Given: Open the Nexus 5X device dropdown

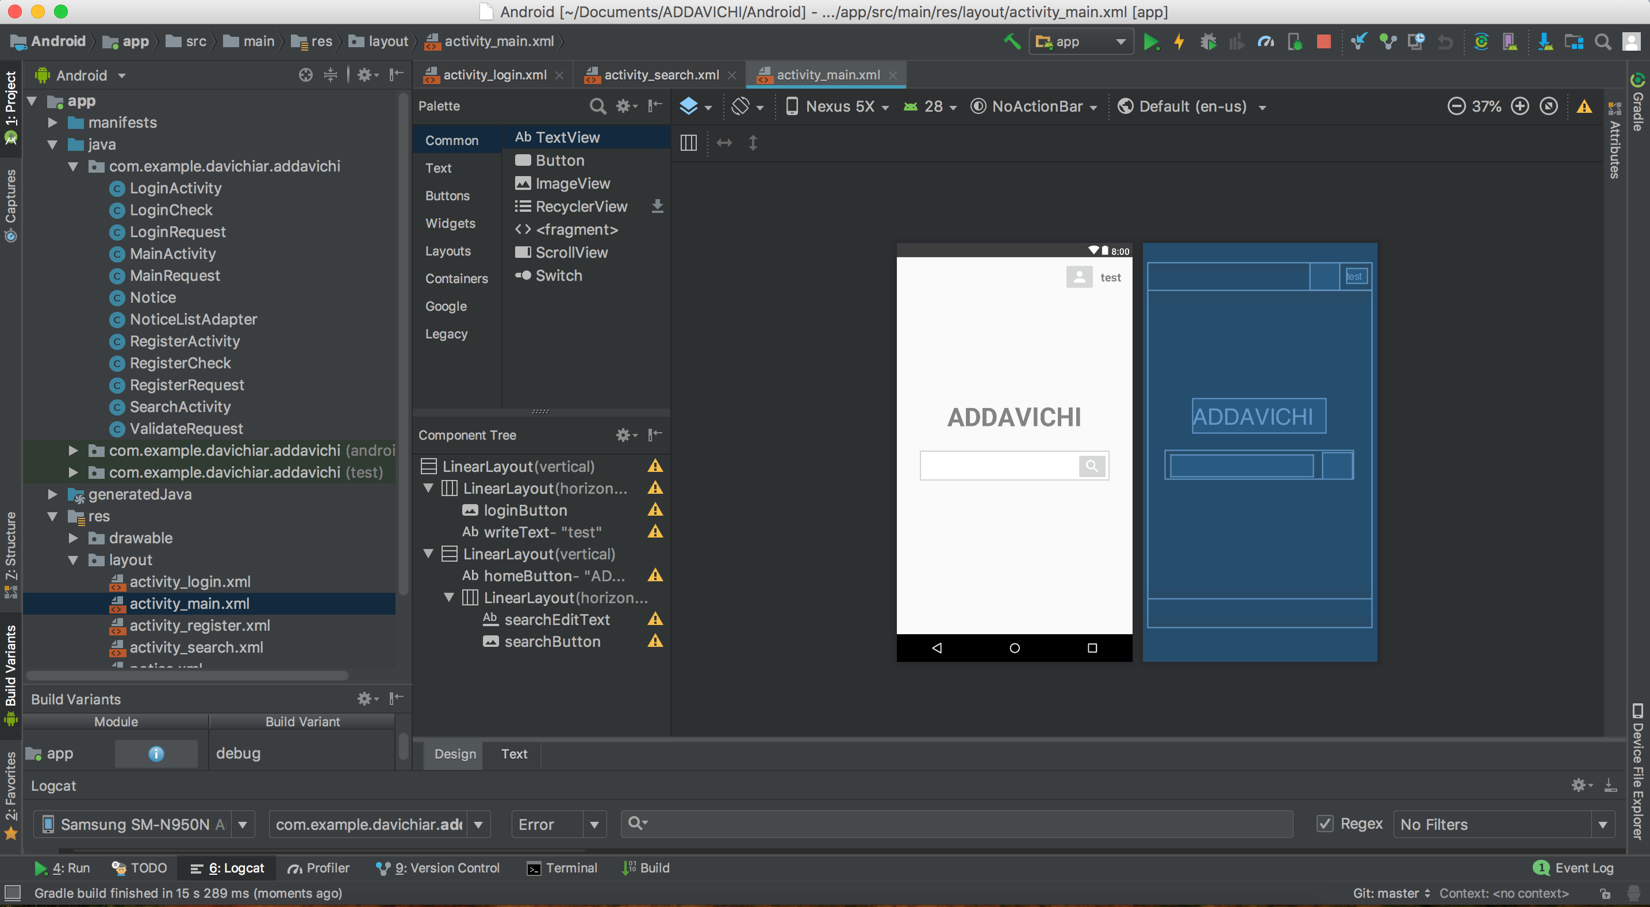Looking at the screenshot, I should click(838, 106).
